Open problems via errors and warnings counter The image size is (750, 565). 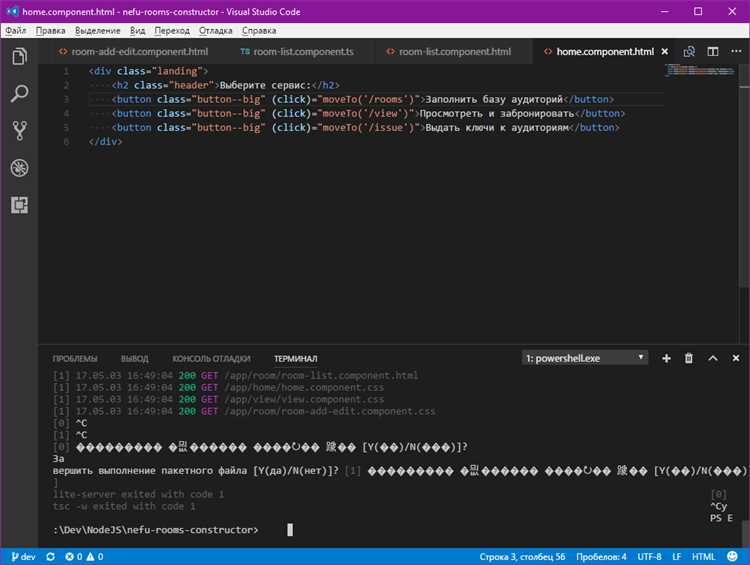(84, 557)
